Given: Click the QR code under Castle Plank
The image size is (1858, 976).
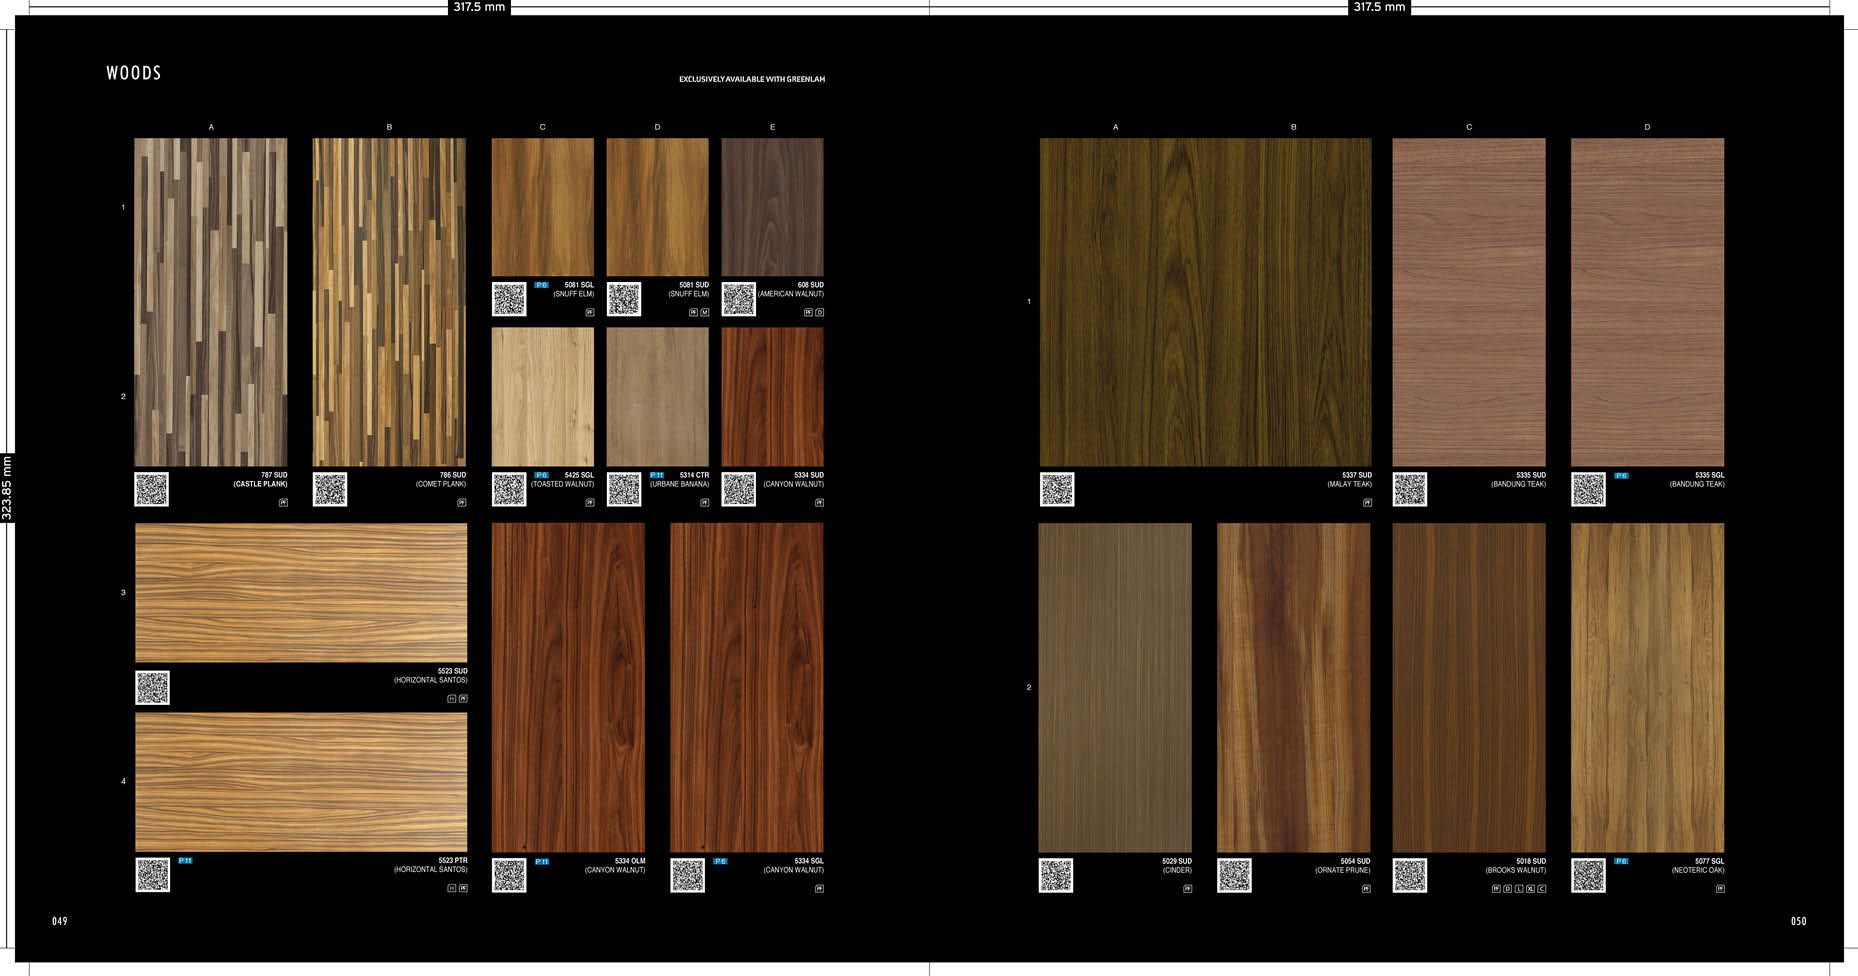Looking at the screenshot, I should pyautogui.click(x=151, y=489).
